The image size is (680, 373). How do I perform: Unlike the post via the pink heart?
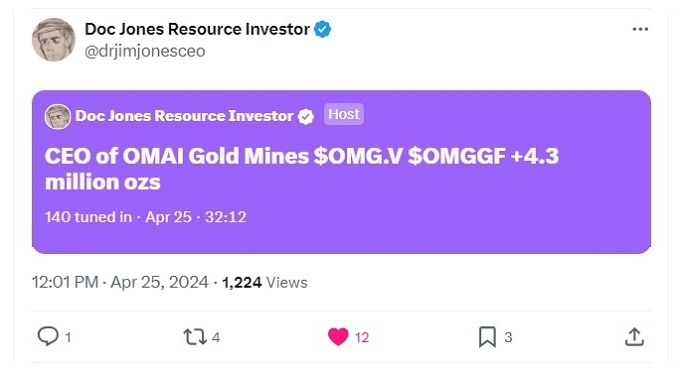(x=338, y=337)
